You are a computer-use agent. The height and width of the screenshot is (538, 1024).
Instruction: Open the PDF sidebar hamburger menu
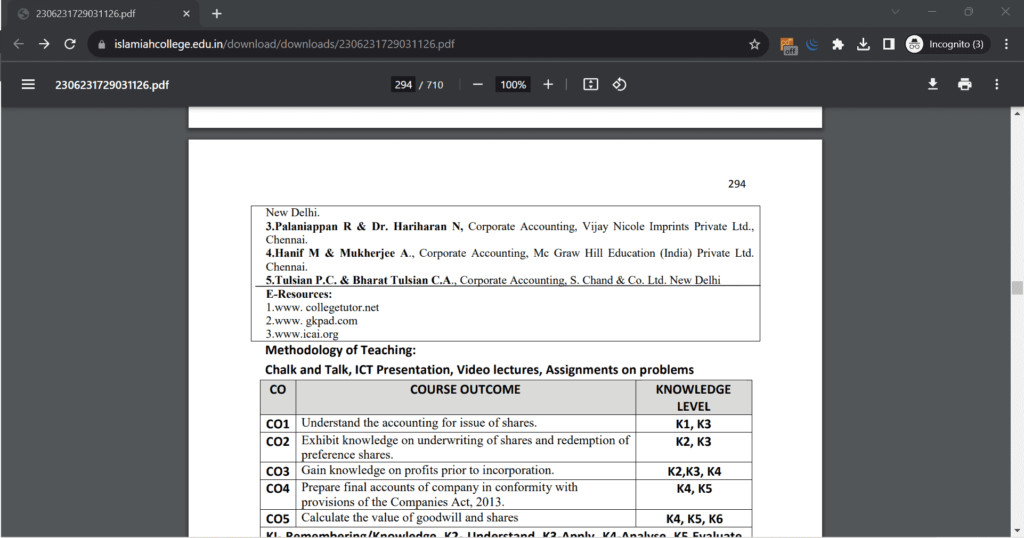click(28, 84)
